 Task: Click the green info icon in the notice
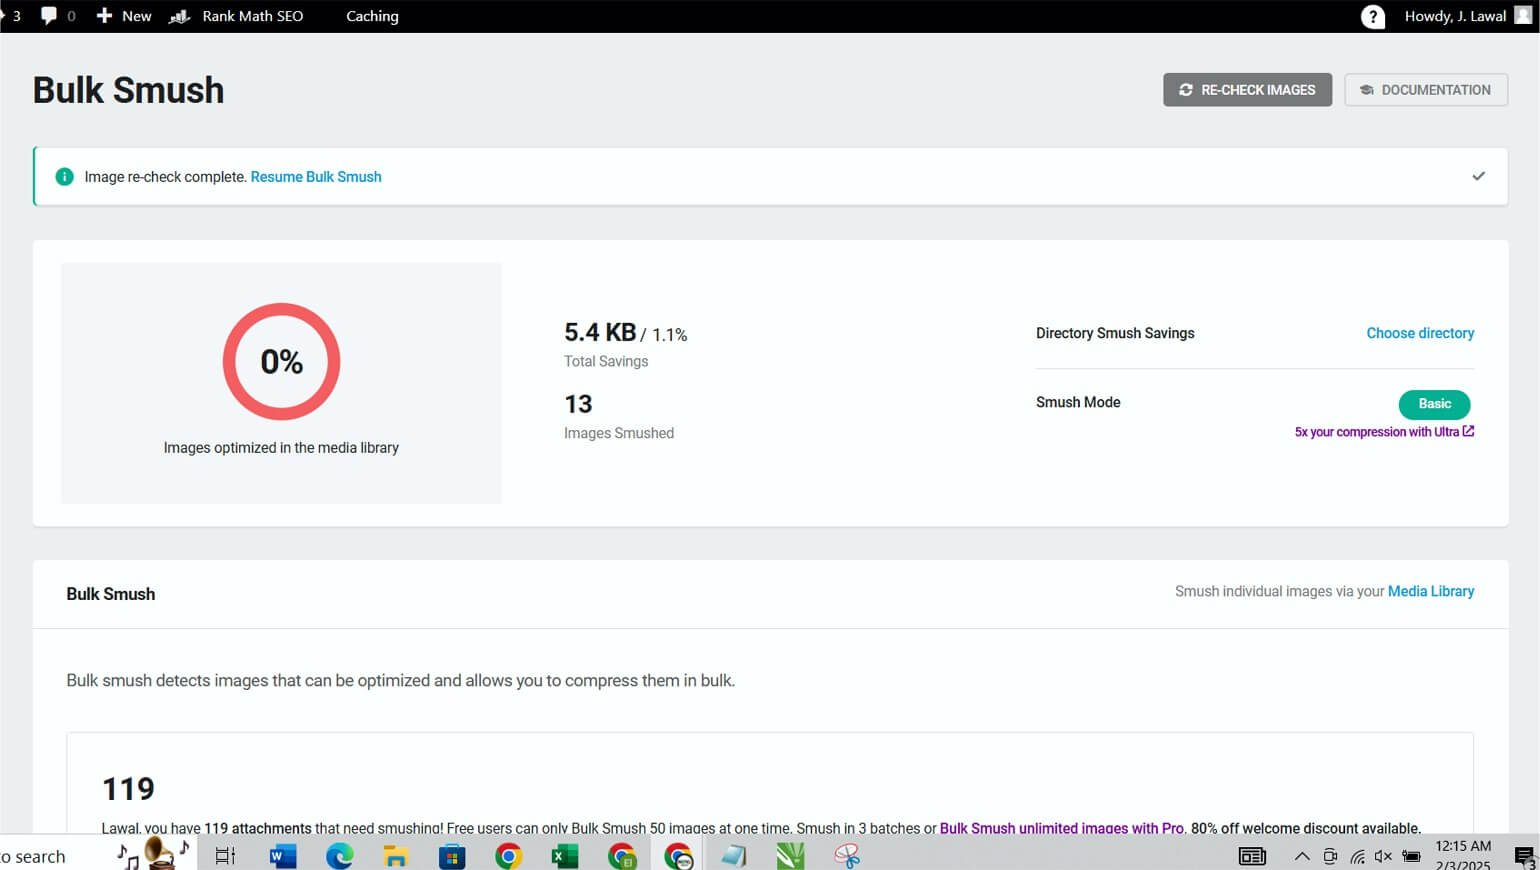[64, 177]
